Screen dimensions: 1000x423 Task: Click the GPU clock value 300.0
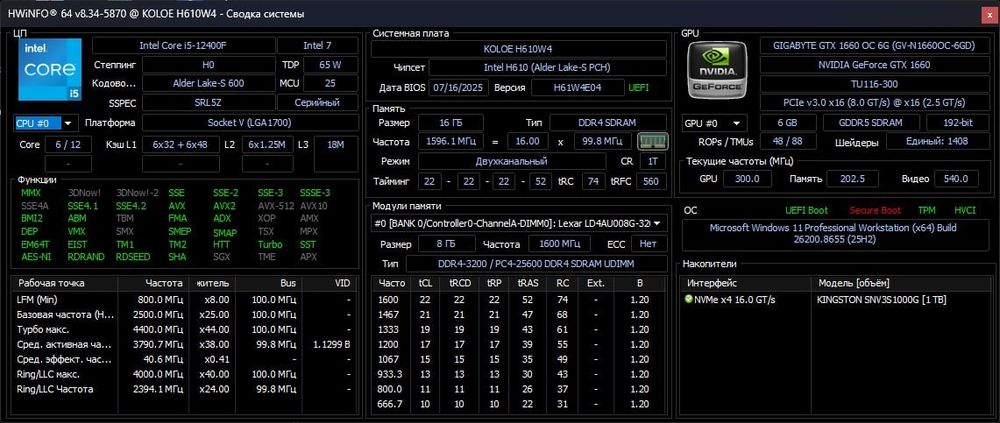(x=747, y=179)
